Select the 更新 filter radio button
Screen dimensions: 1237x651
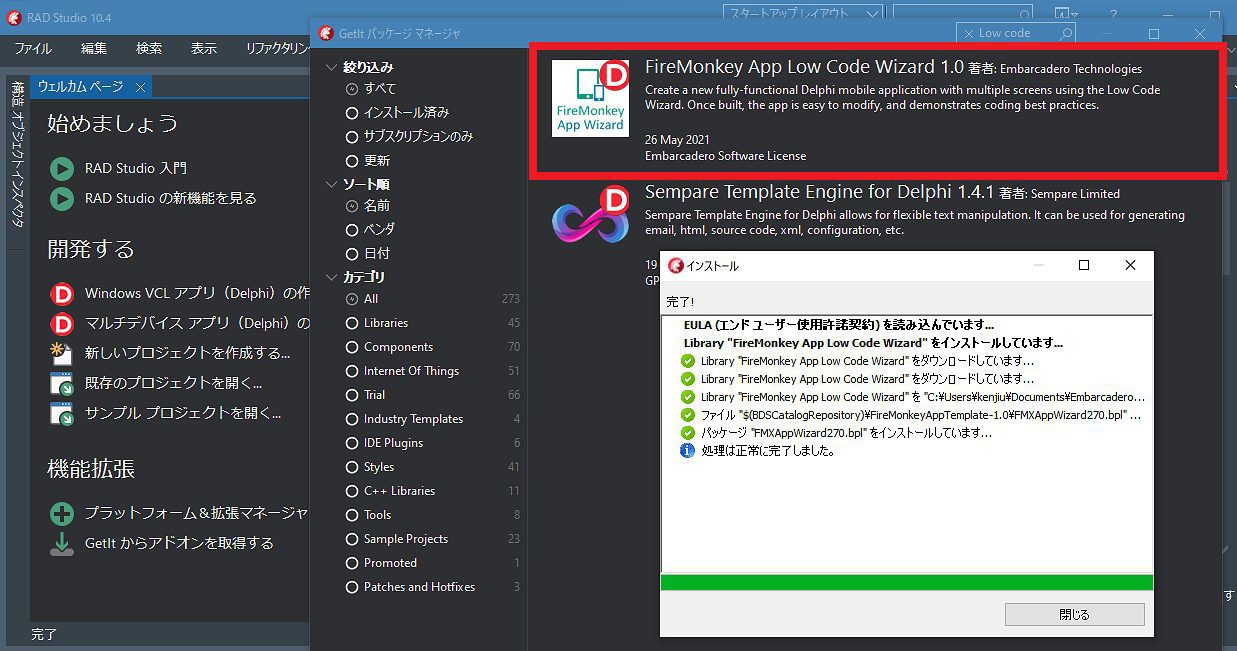[x=351, y=160]
